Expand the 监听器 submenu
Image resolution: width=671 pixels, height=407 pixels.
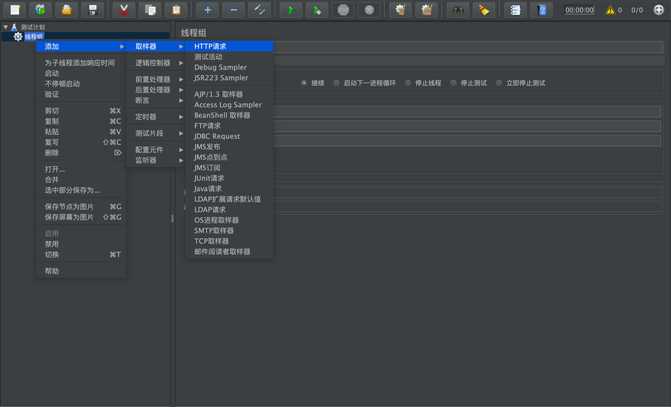(157, 160)
